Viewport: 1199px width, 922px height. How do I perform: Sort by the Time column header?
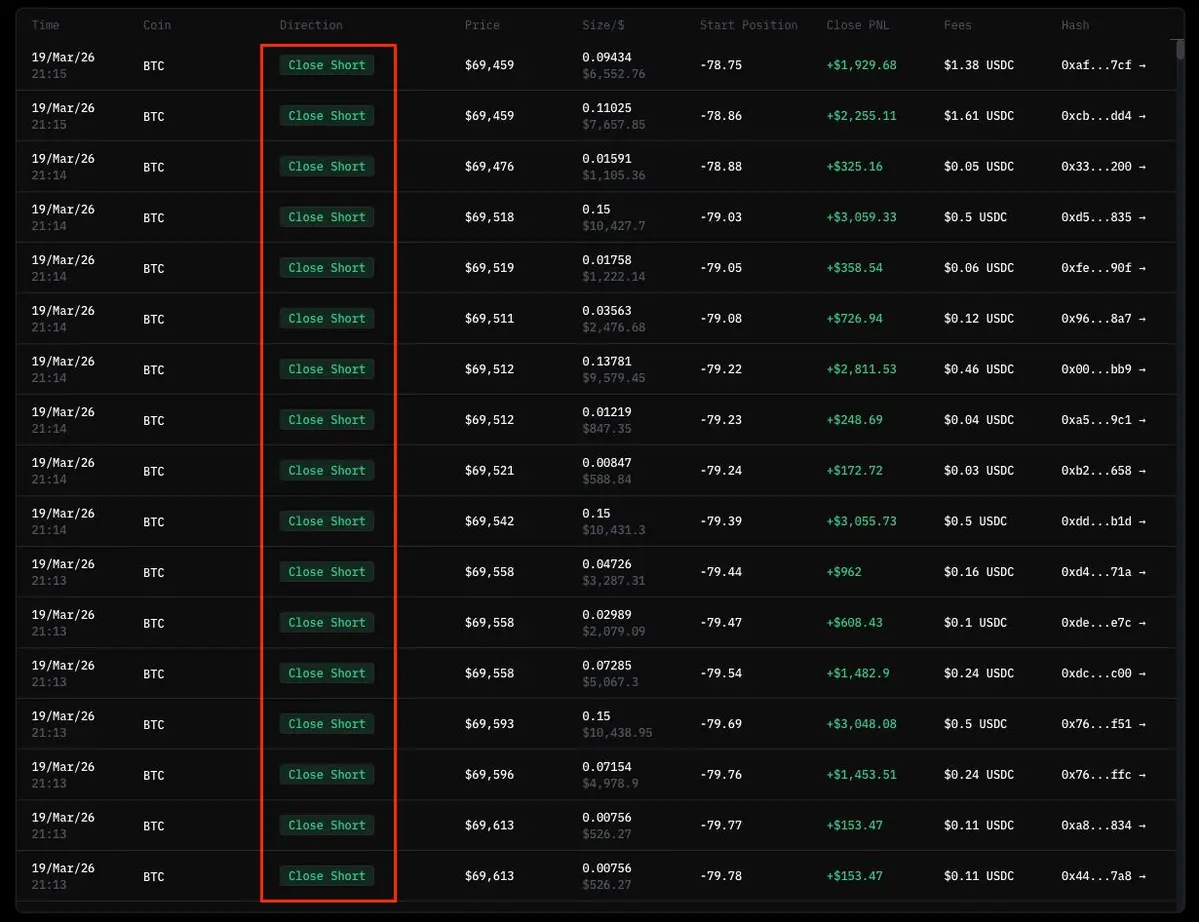(45, 25)
